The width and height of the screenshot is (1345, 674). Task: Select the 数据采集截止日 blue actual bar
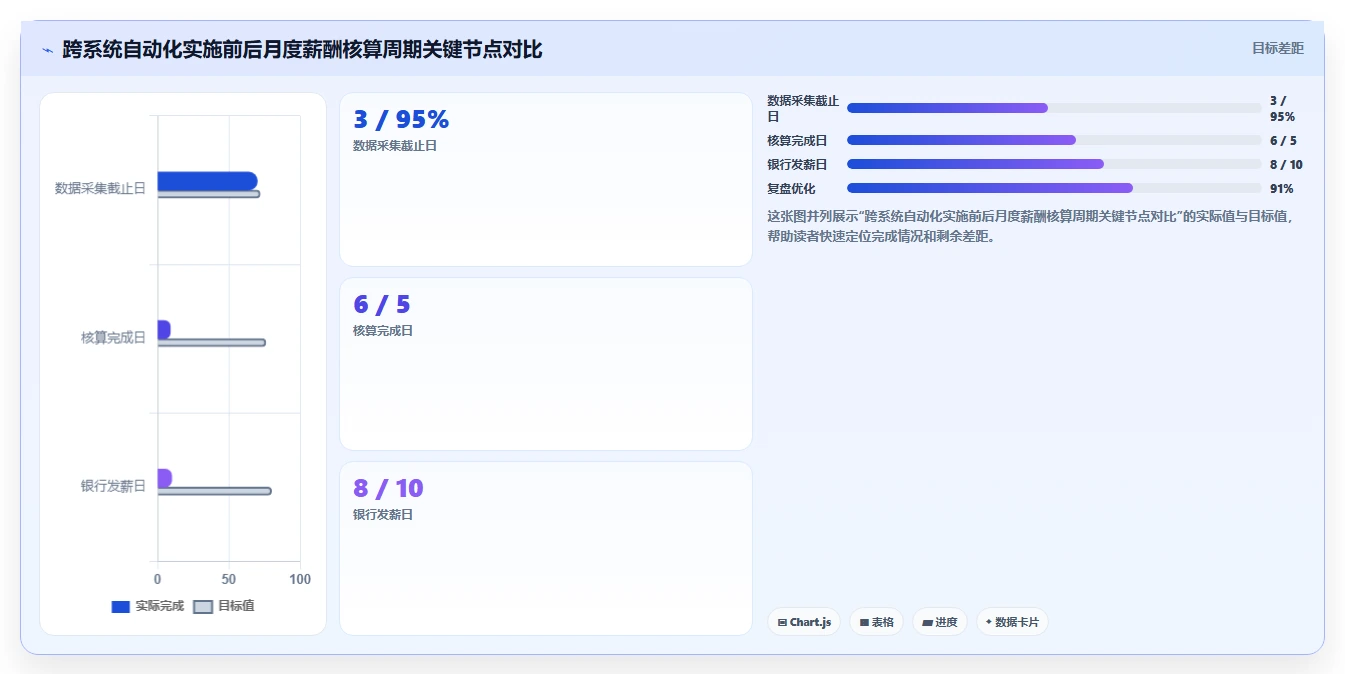(x=207, y=181)
